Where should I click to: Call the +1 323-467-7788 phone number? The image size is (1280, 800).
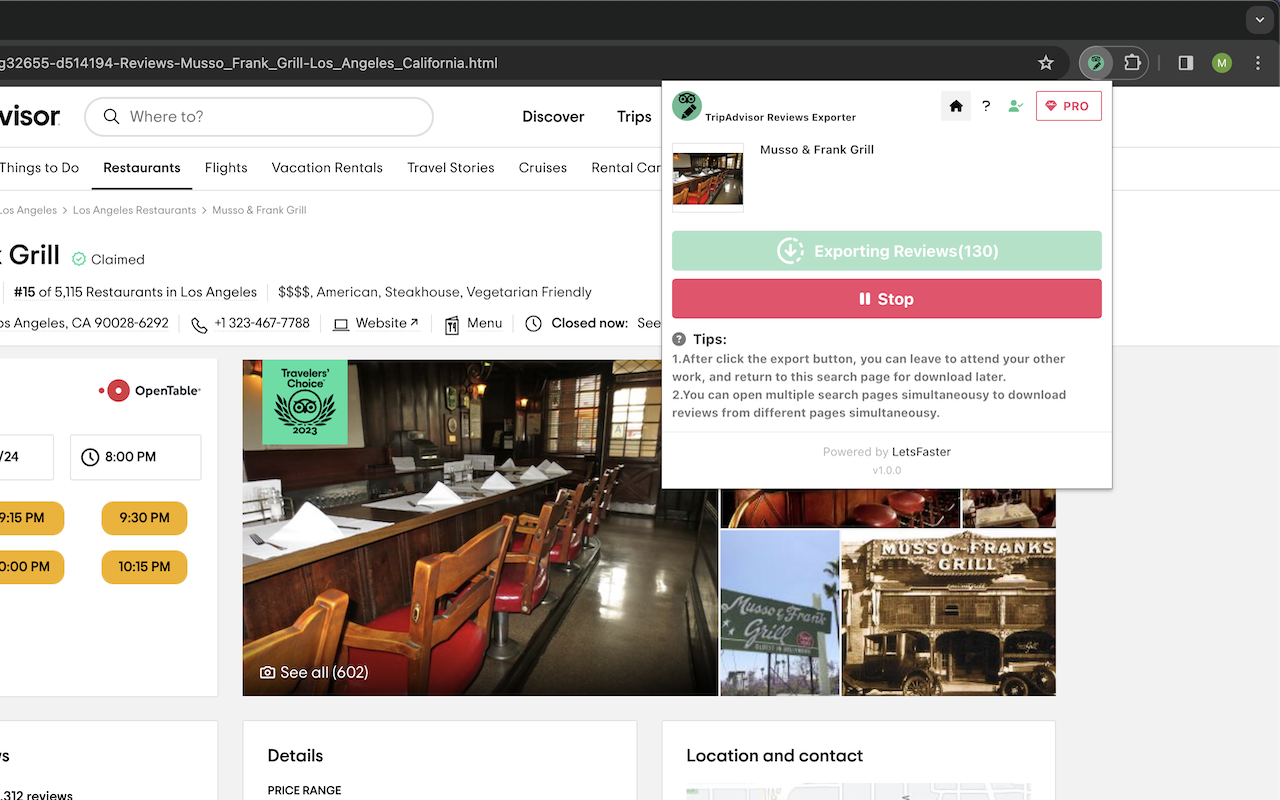coord(262,323)
